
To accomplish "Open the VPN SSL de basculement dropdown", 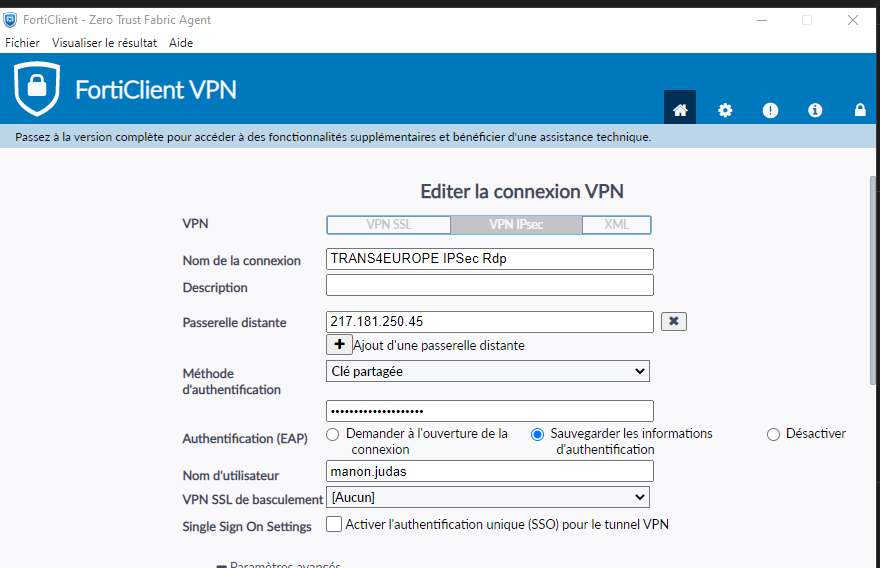I will [x=488, y=497].
